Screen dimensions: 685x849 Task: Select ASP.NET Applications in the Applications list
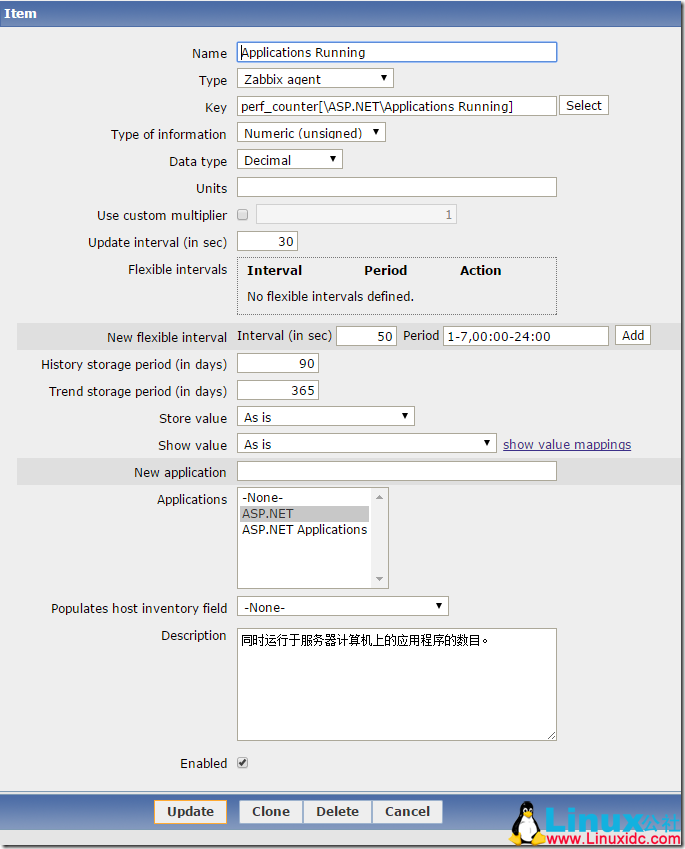click(x=304, y=529)
